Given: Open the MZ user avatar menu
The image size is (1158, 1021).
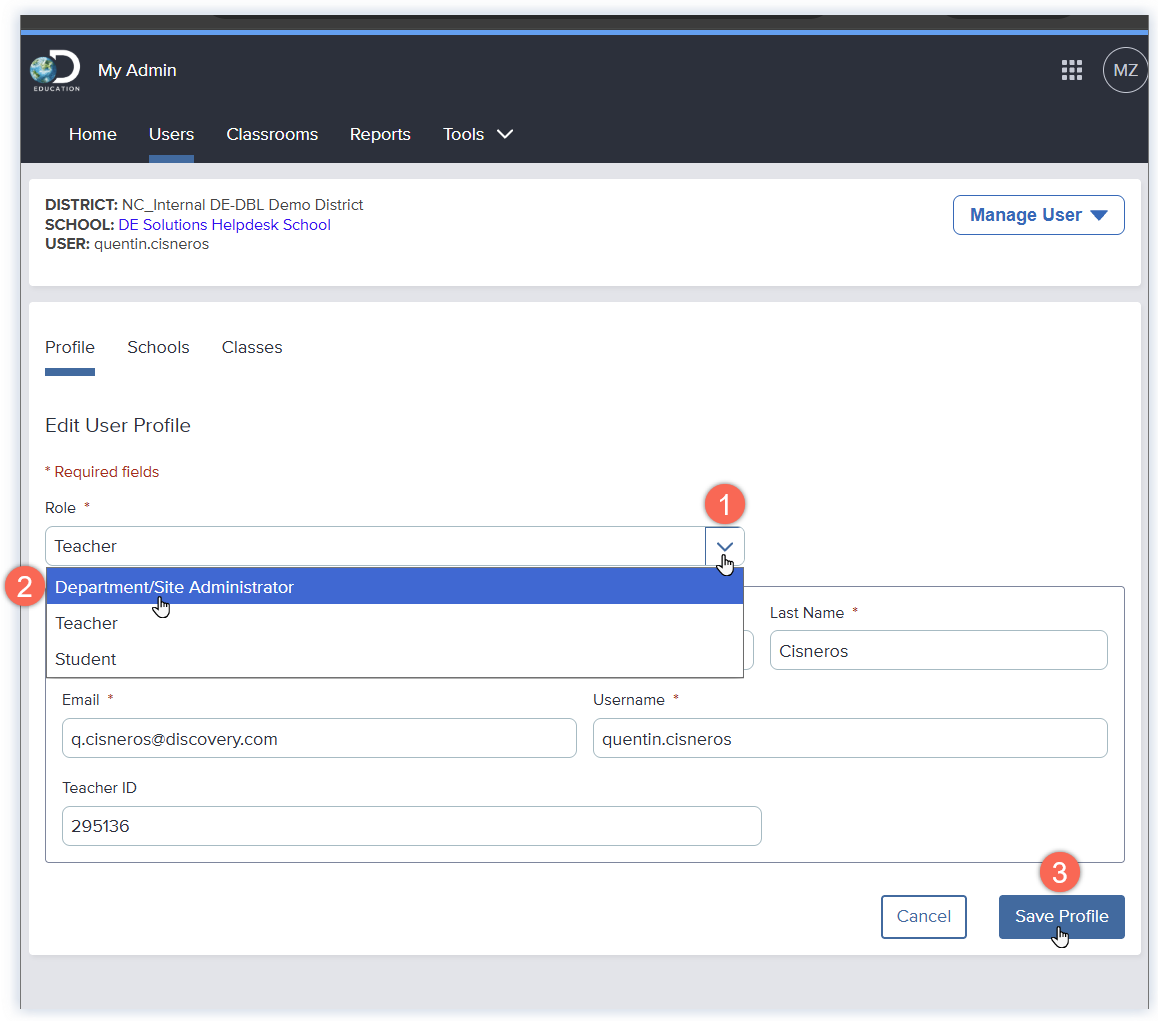Looking at the screenshot, I should [x=1125, y=71].
